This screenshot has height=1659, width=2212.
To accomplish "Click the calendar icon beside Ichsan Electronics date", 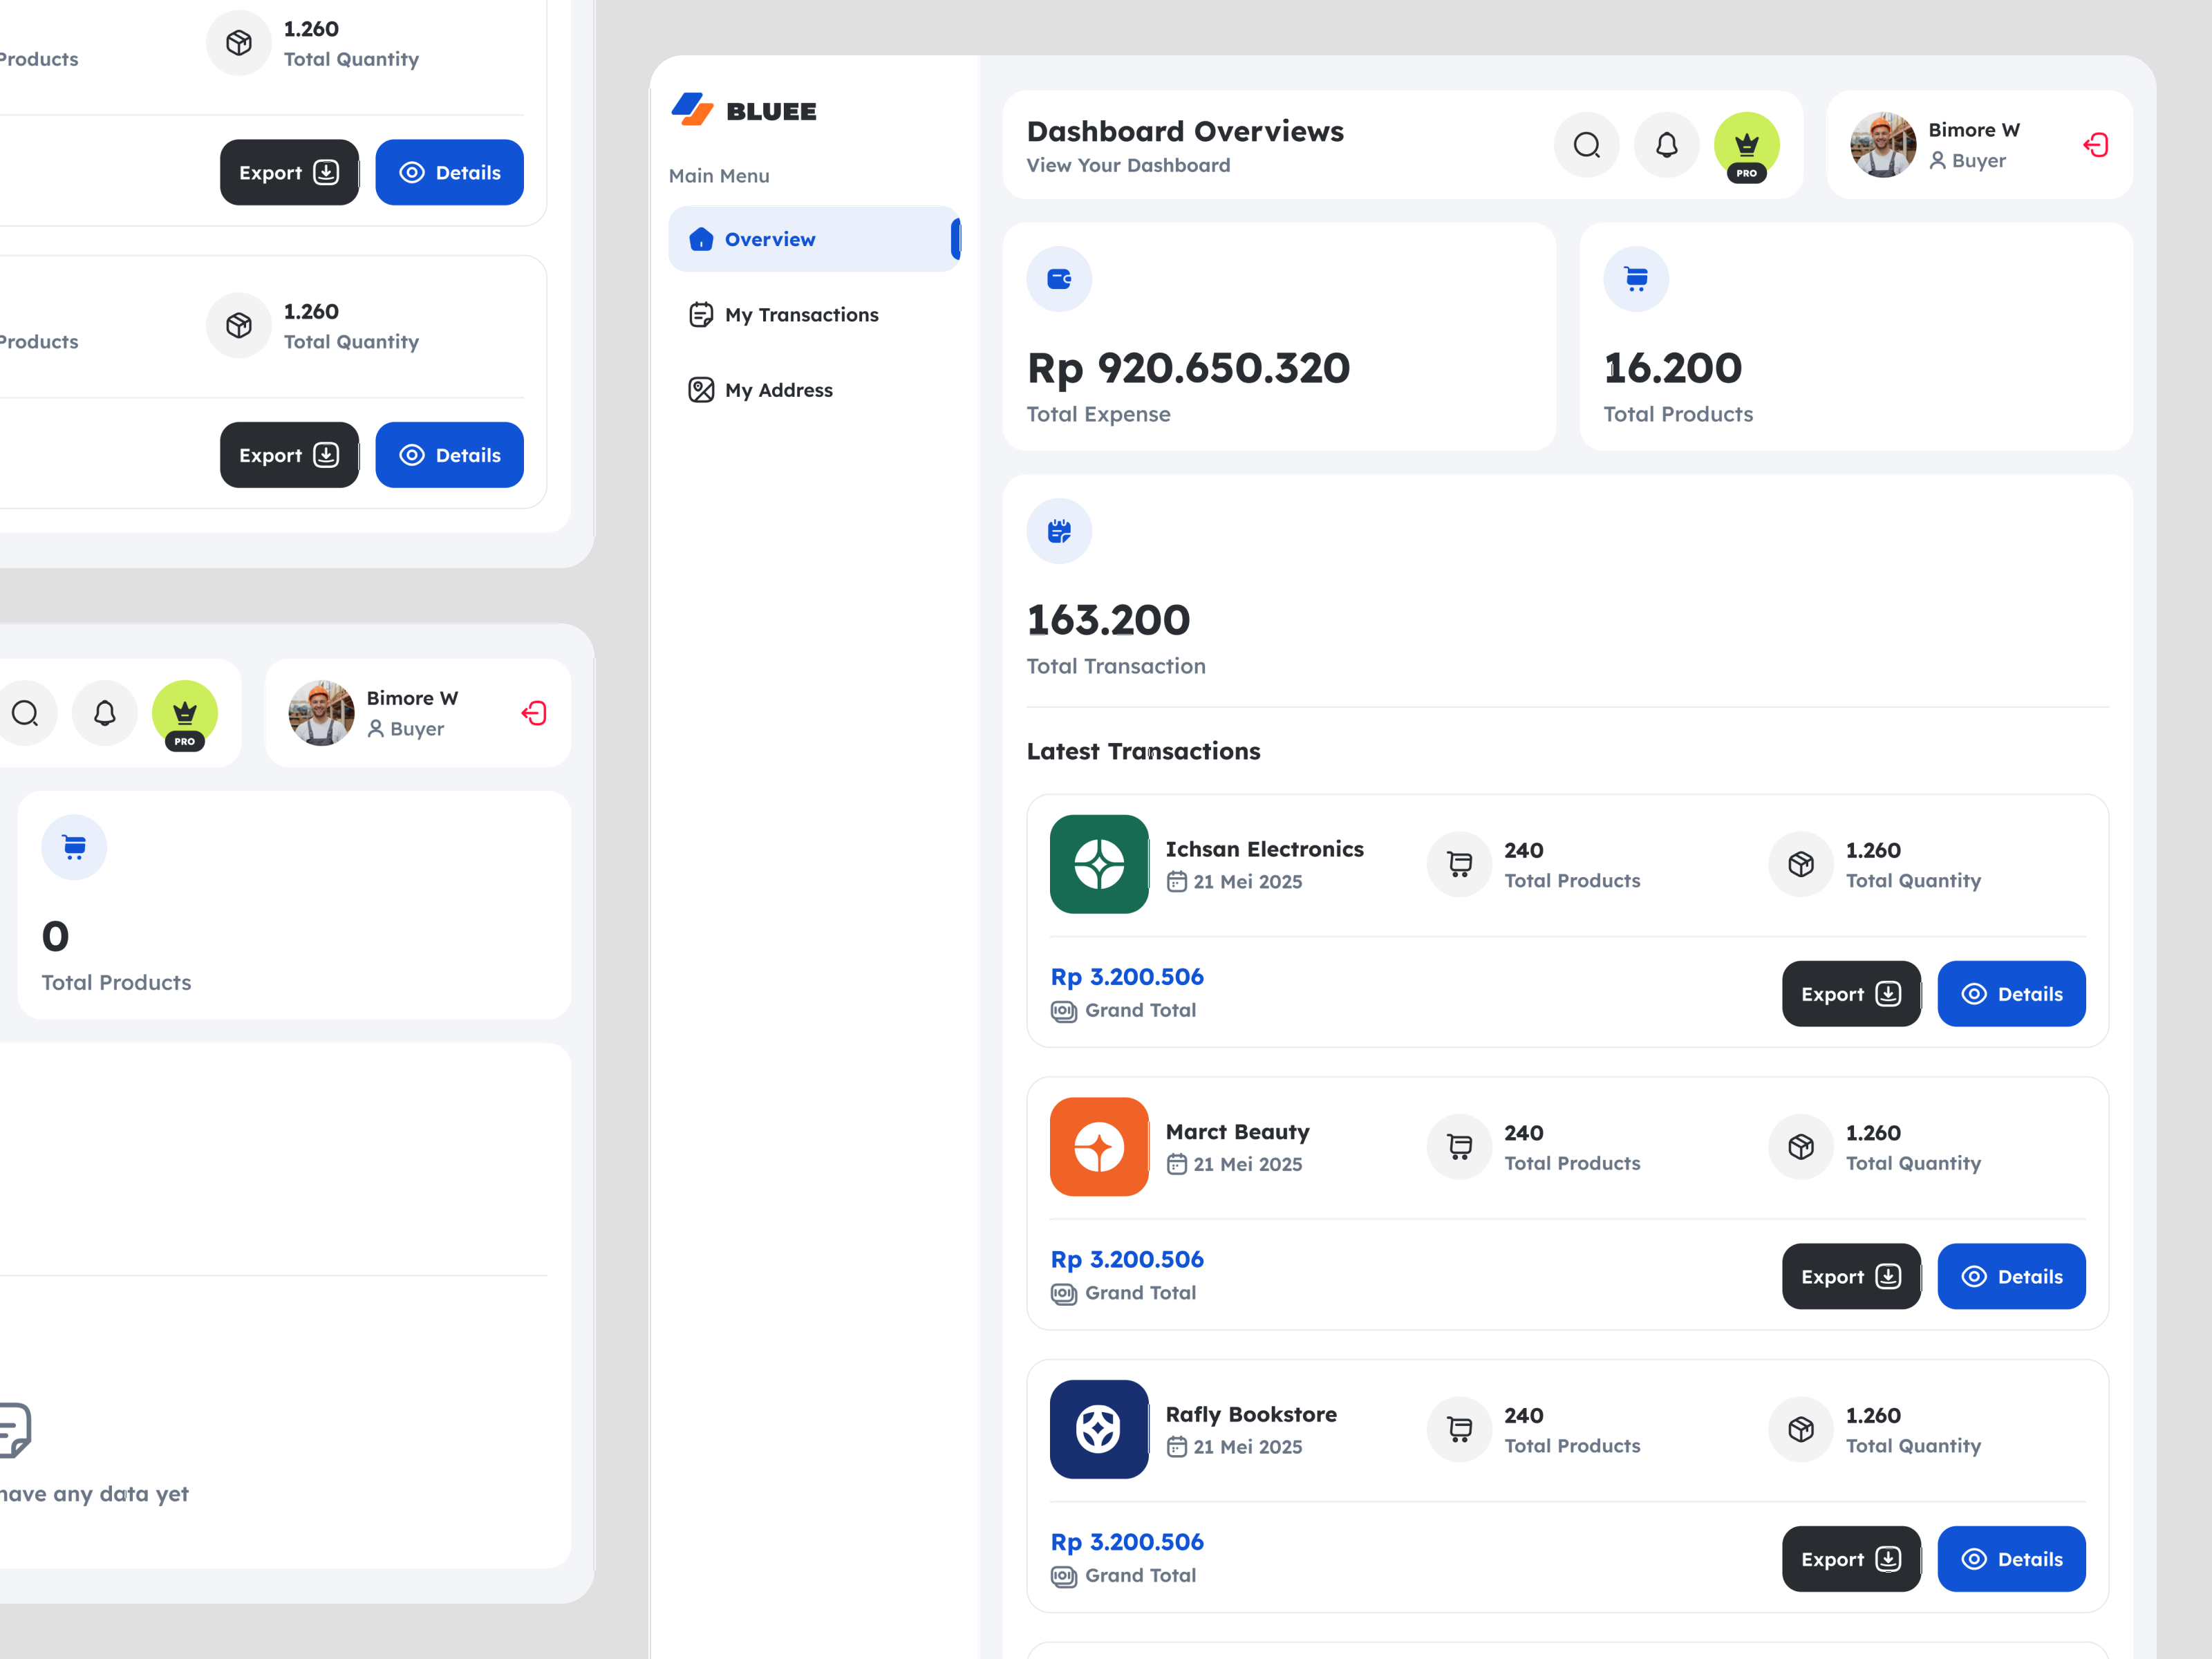I will (1177, 882).
